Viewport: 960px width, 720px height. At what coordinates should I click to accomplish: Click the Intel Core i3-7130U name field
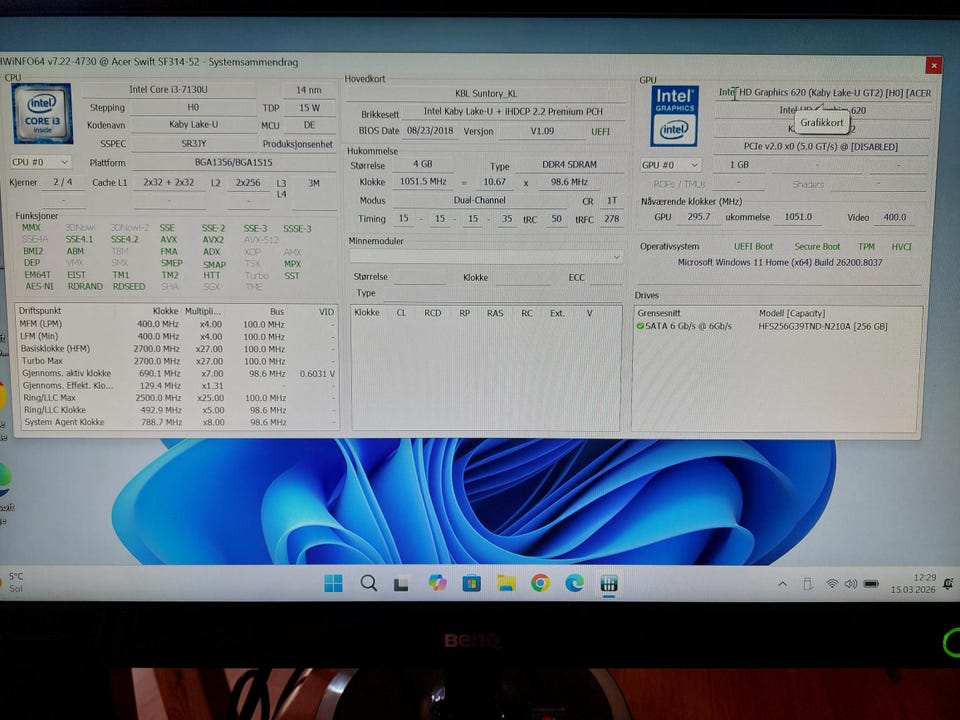tap(168, 89)
